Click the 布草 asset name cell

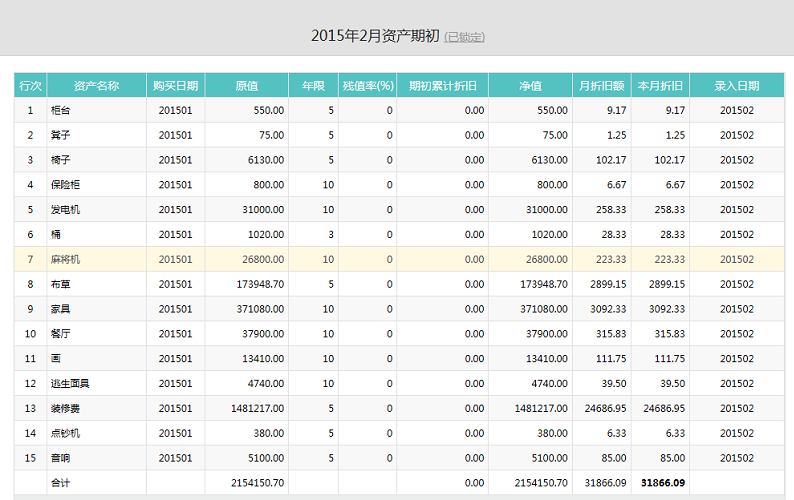61,284
